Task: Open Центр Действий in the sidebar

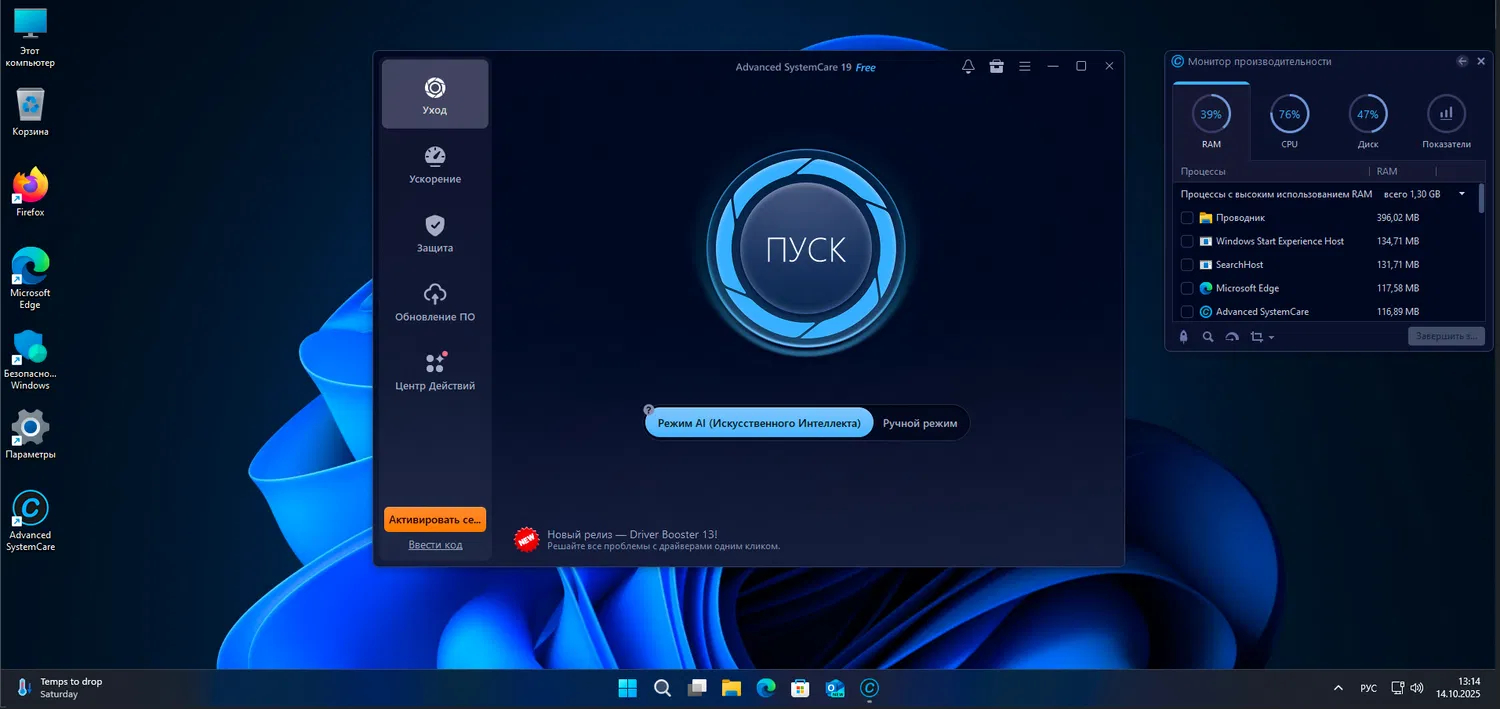Action: pos(435,372)
